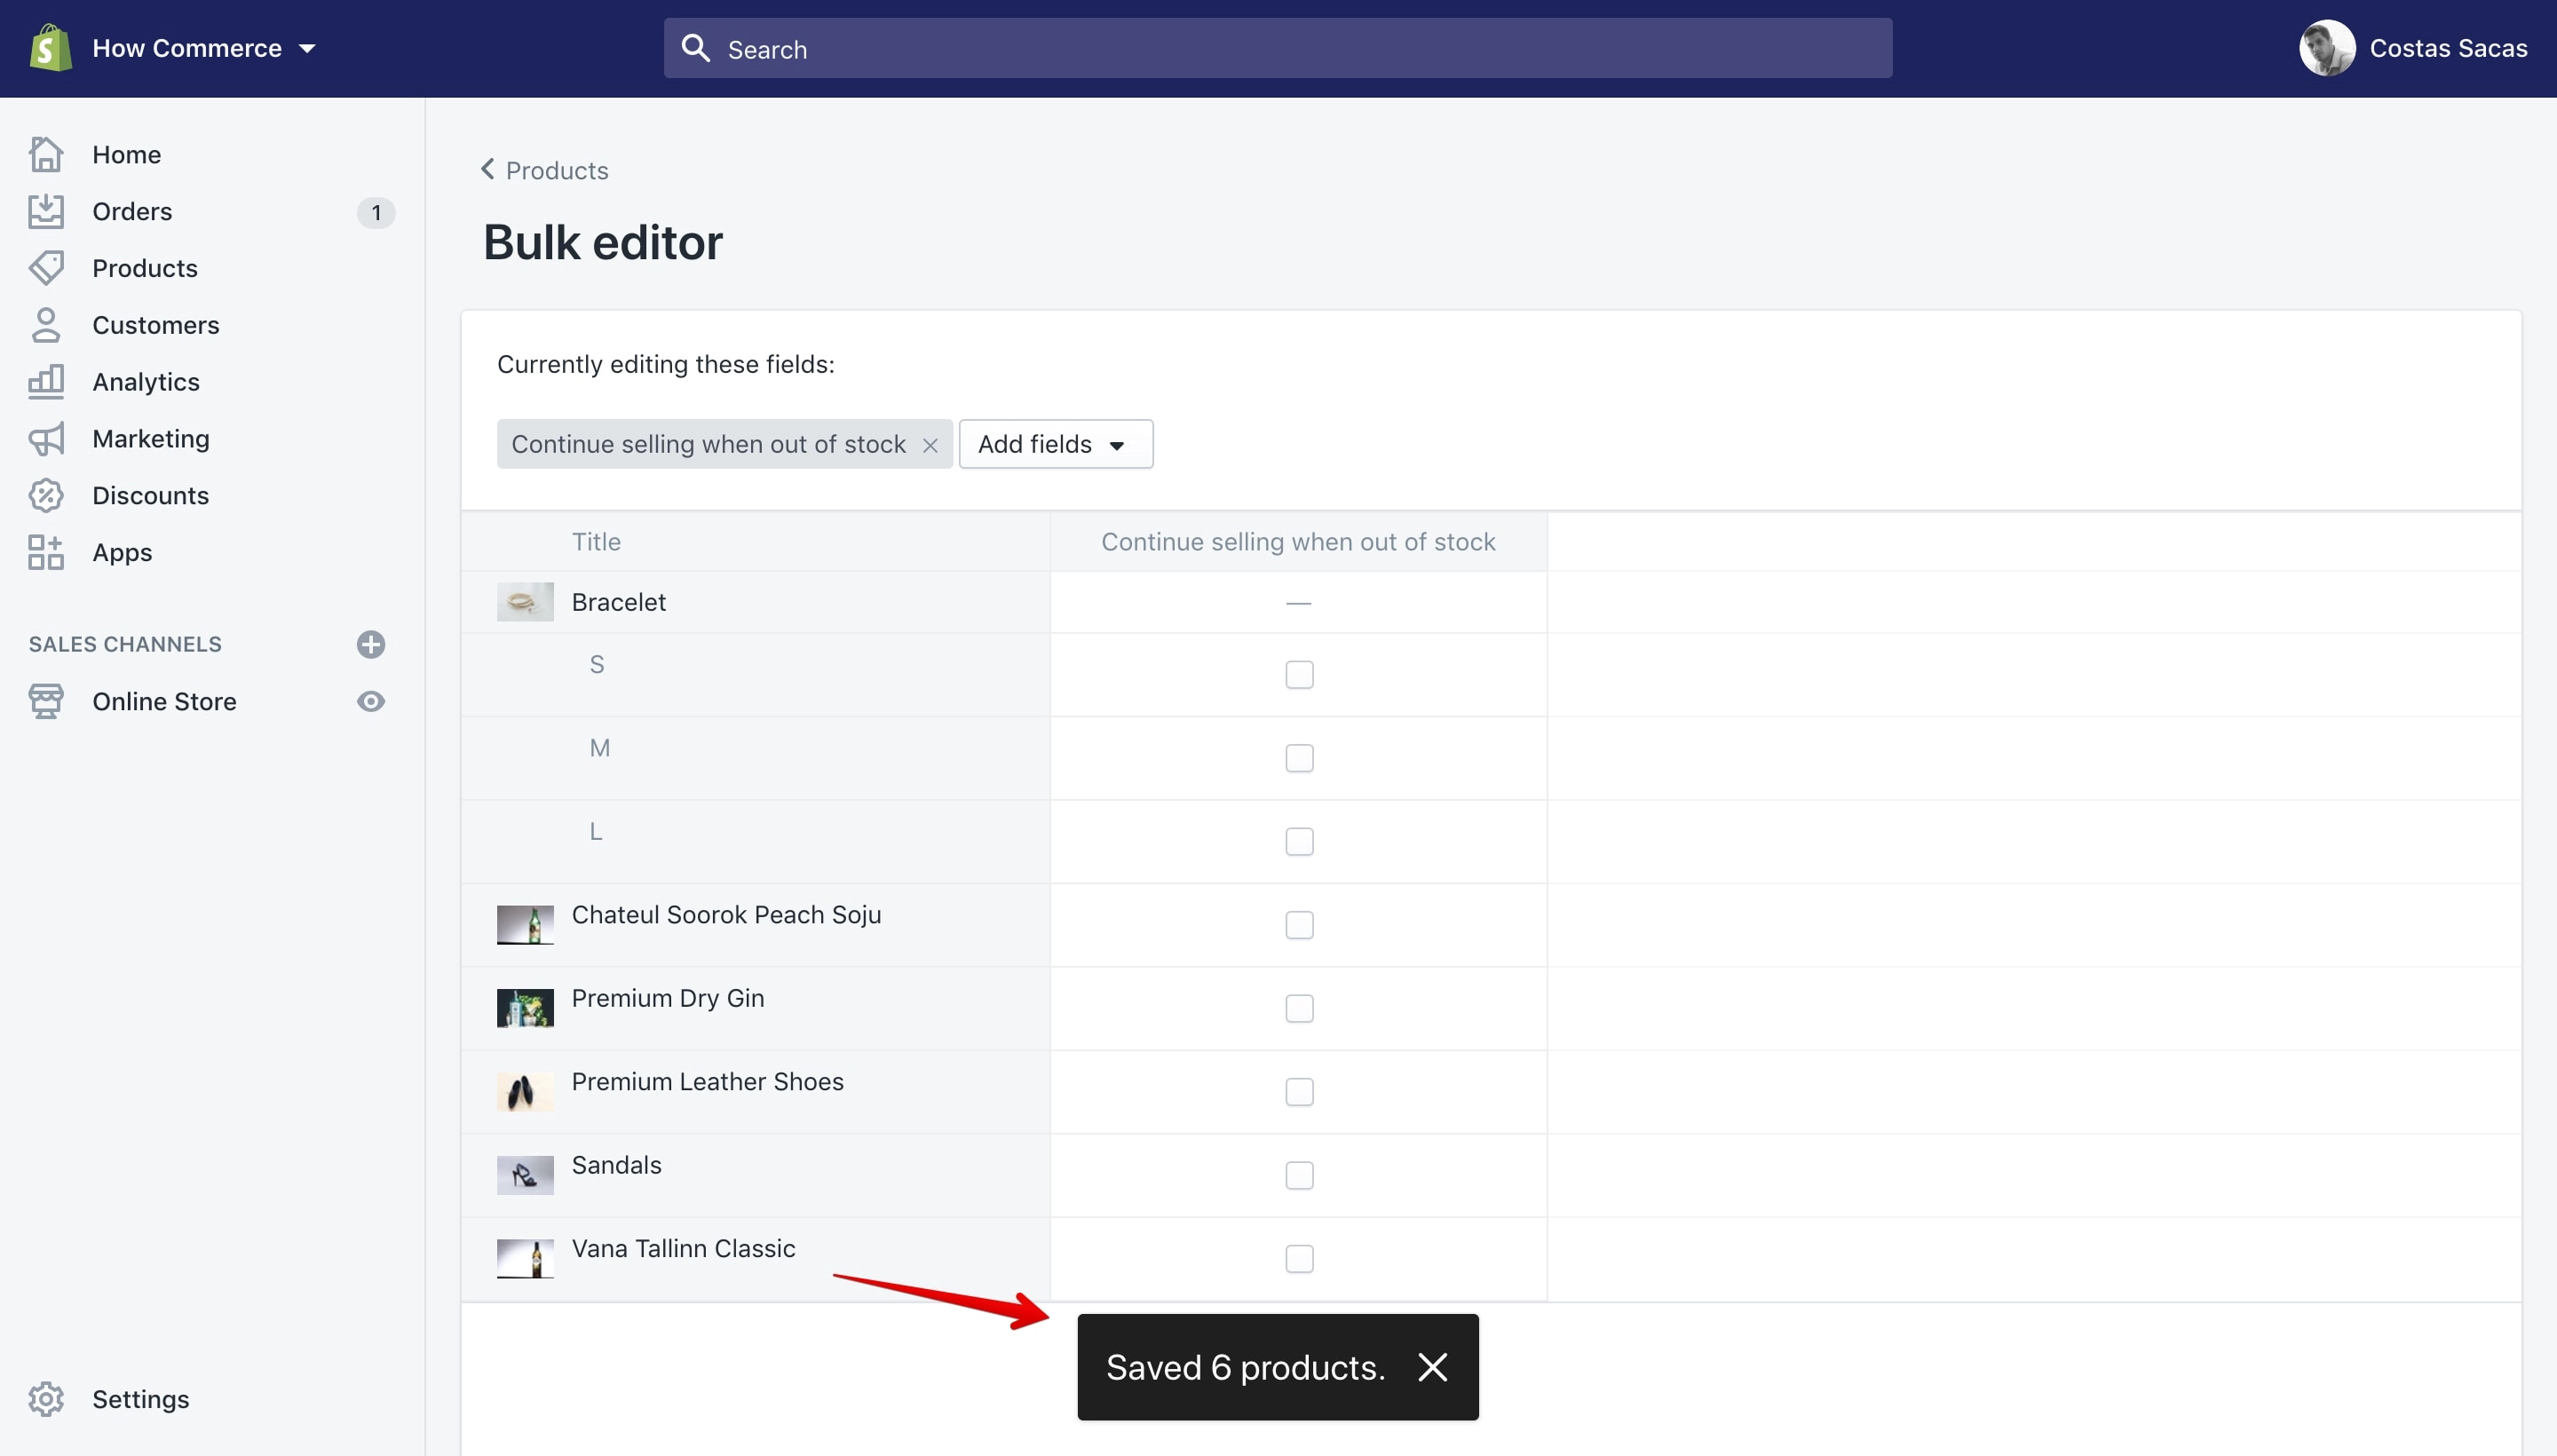Select the S variant row label
Viewport: 2557px width, 1456px height.
point(597,665)
